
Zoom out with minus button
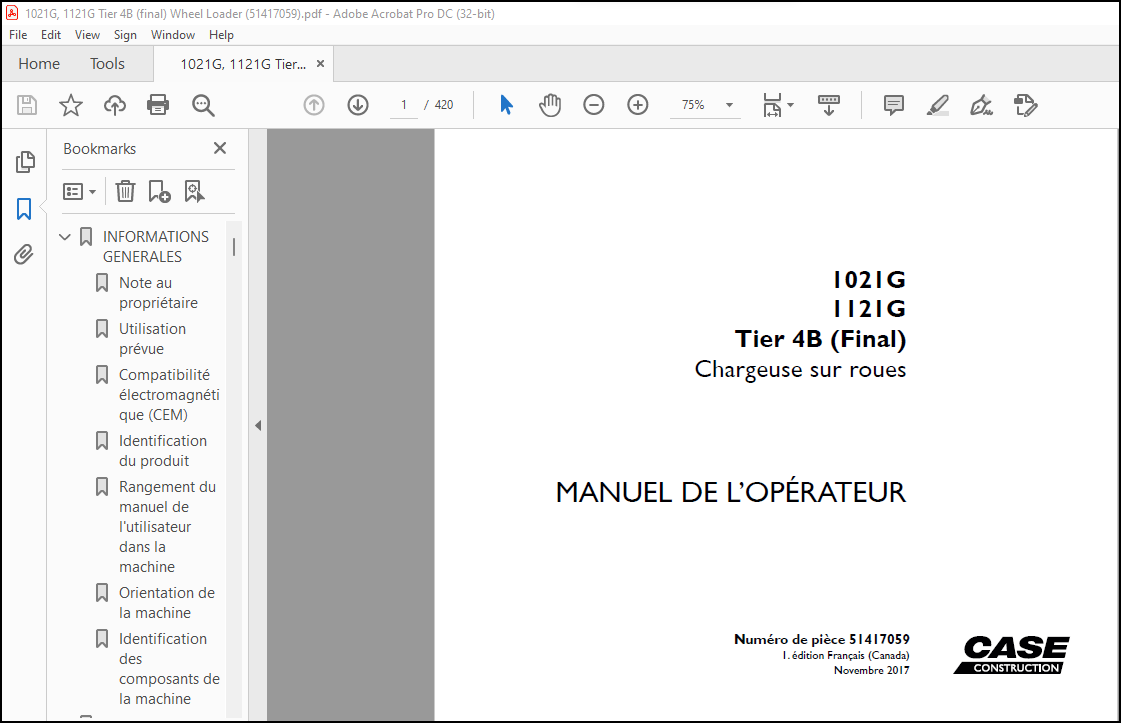click(593, 105)
